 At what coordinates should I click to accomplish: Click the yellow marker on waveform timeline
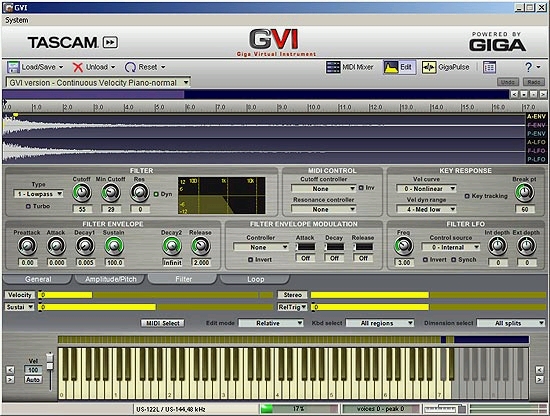tap(15, 115)
